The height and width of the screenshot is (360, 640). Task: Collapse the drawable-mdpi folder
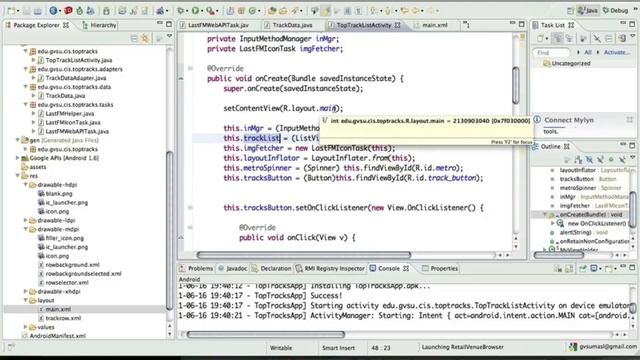(x=25, y=229)
